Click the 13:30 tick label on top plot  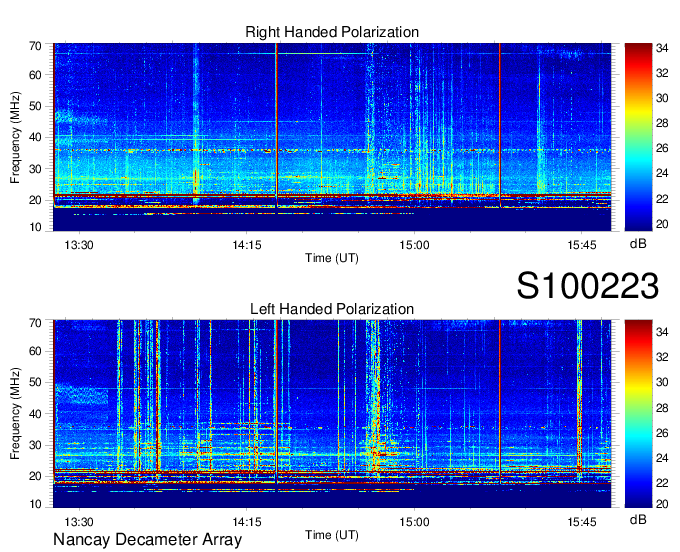[x=79, y=245]
